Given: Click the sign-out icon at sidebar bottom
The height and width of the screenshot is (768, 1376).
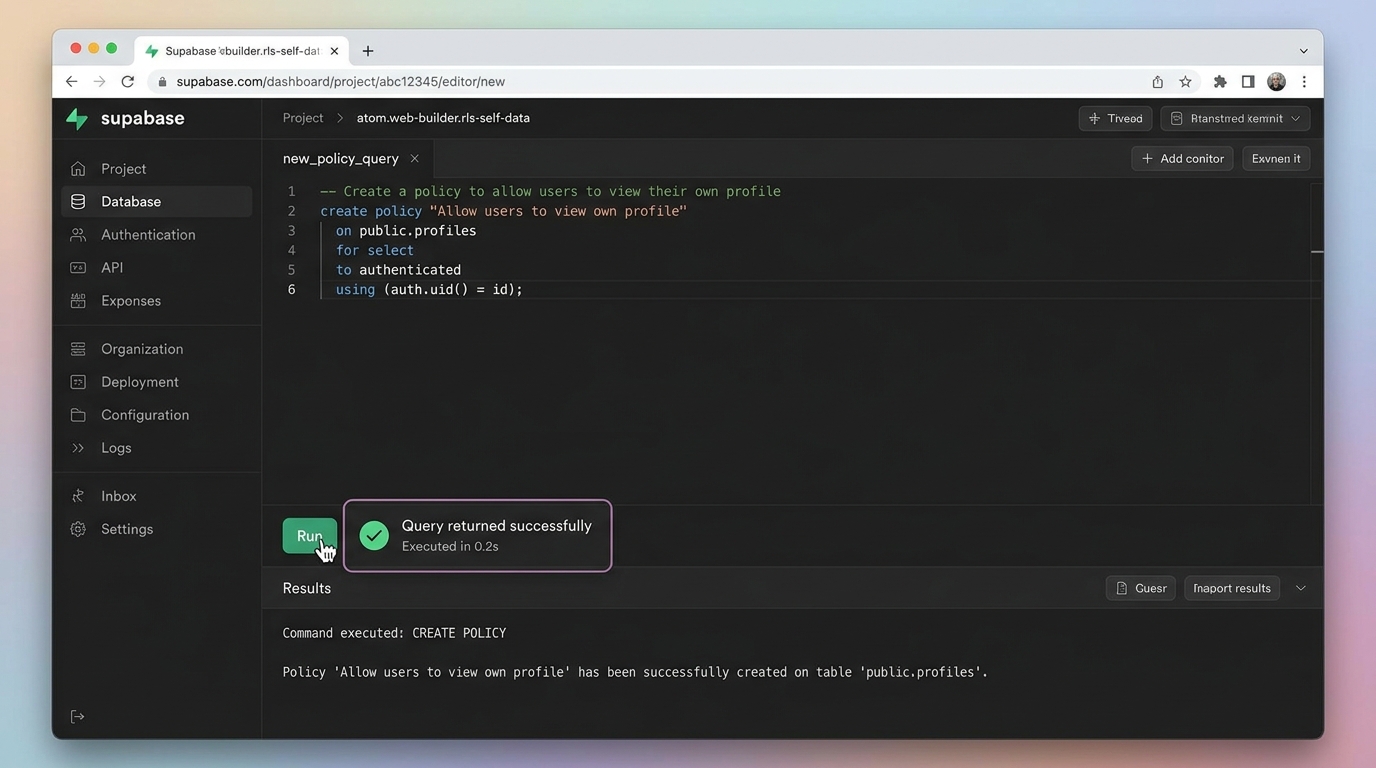Looking at the screenshot, I should (77, 717).
